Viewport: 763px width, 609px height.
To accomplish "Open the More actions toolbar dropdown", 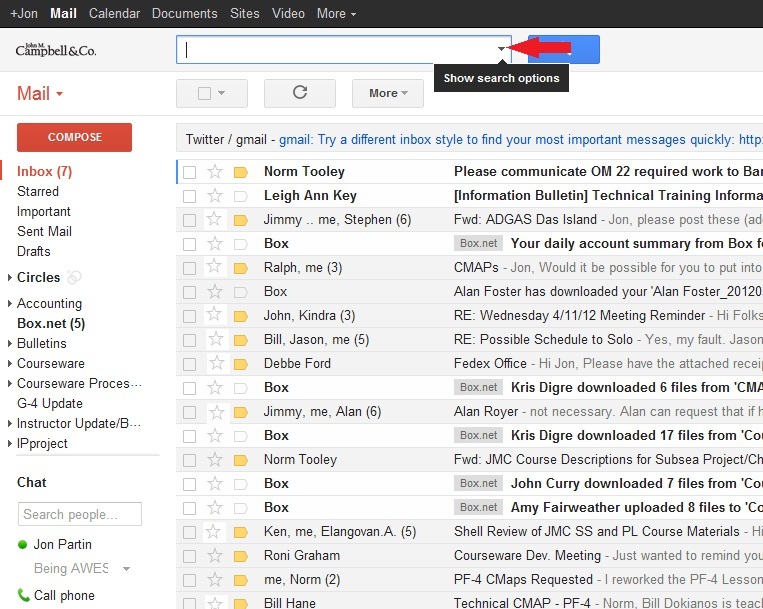I will (388, 93).
